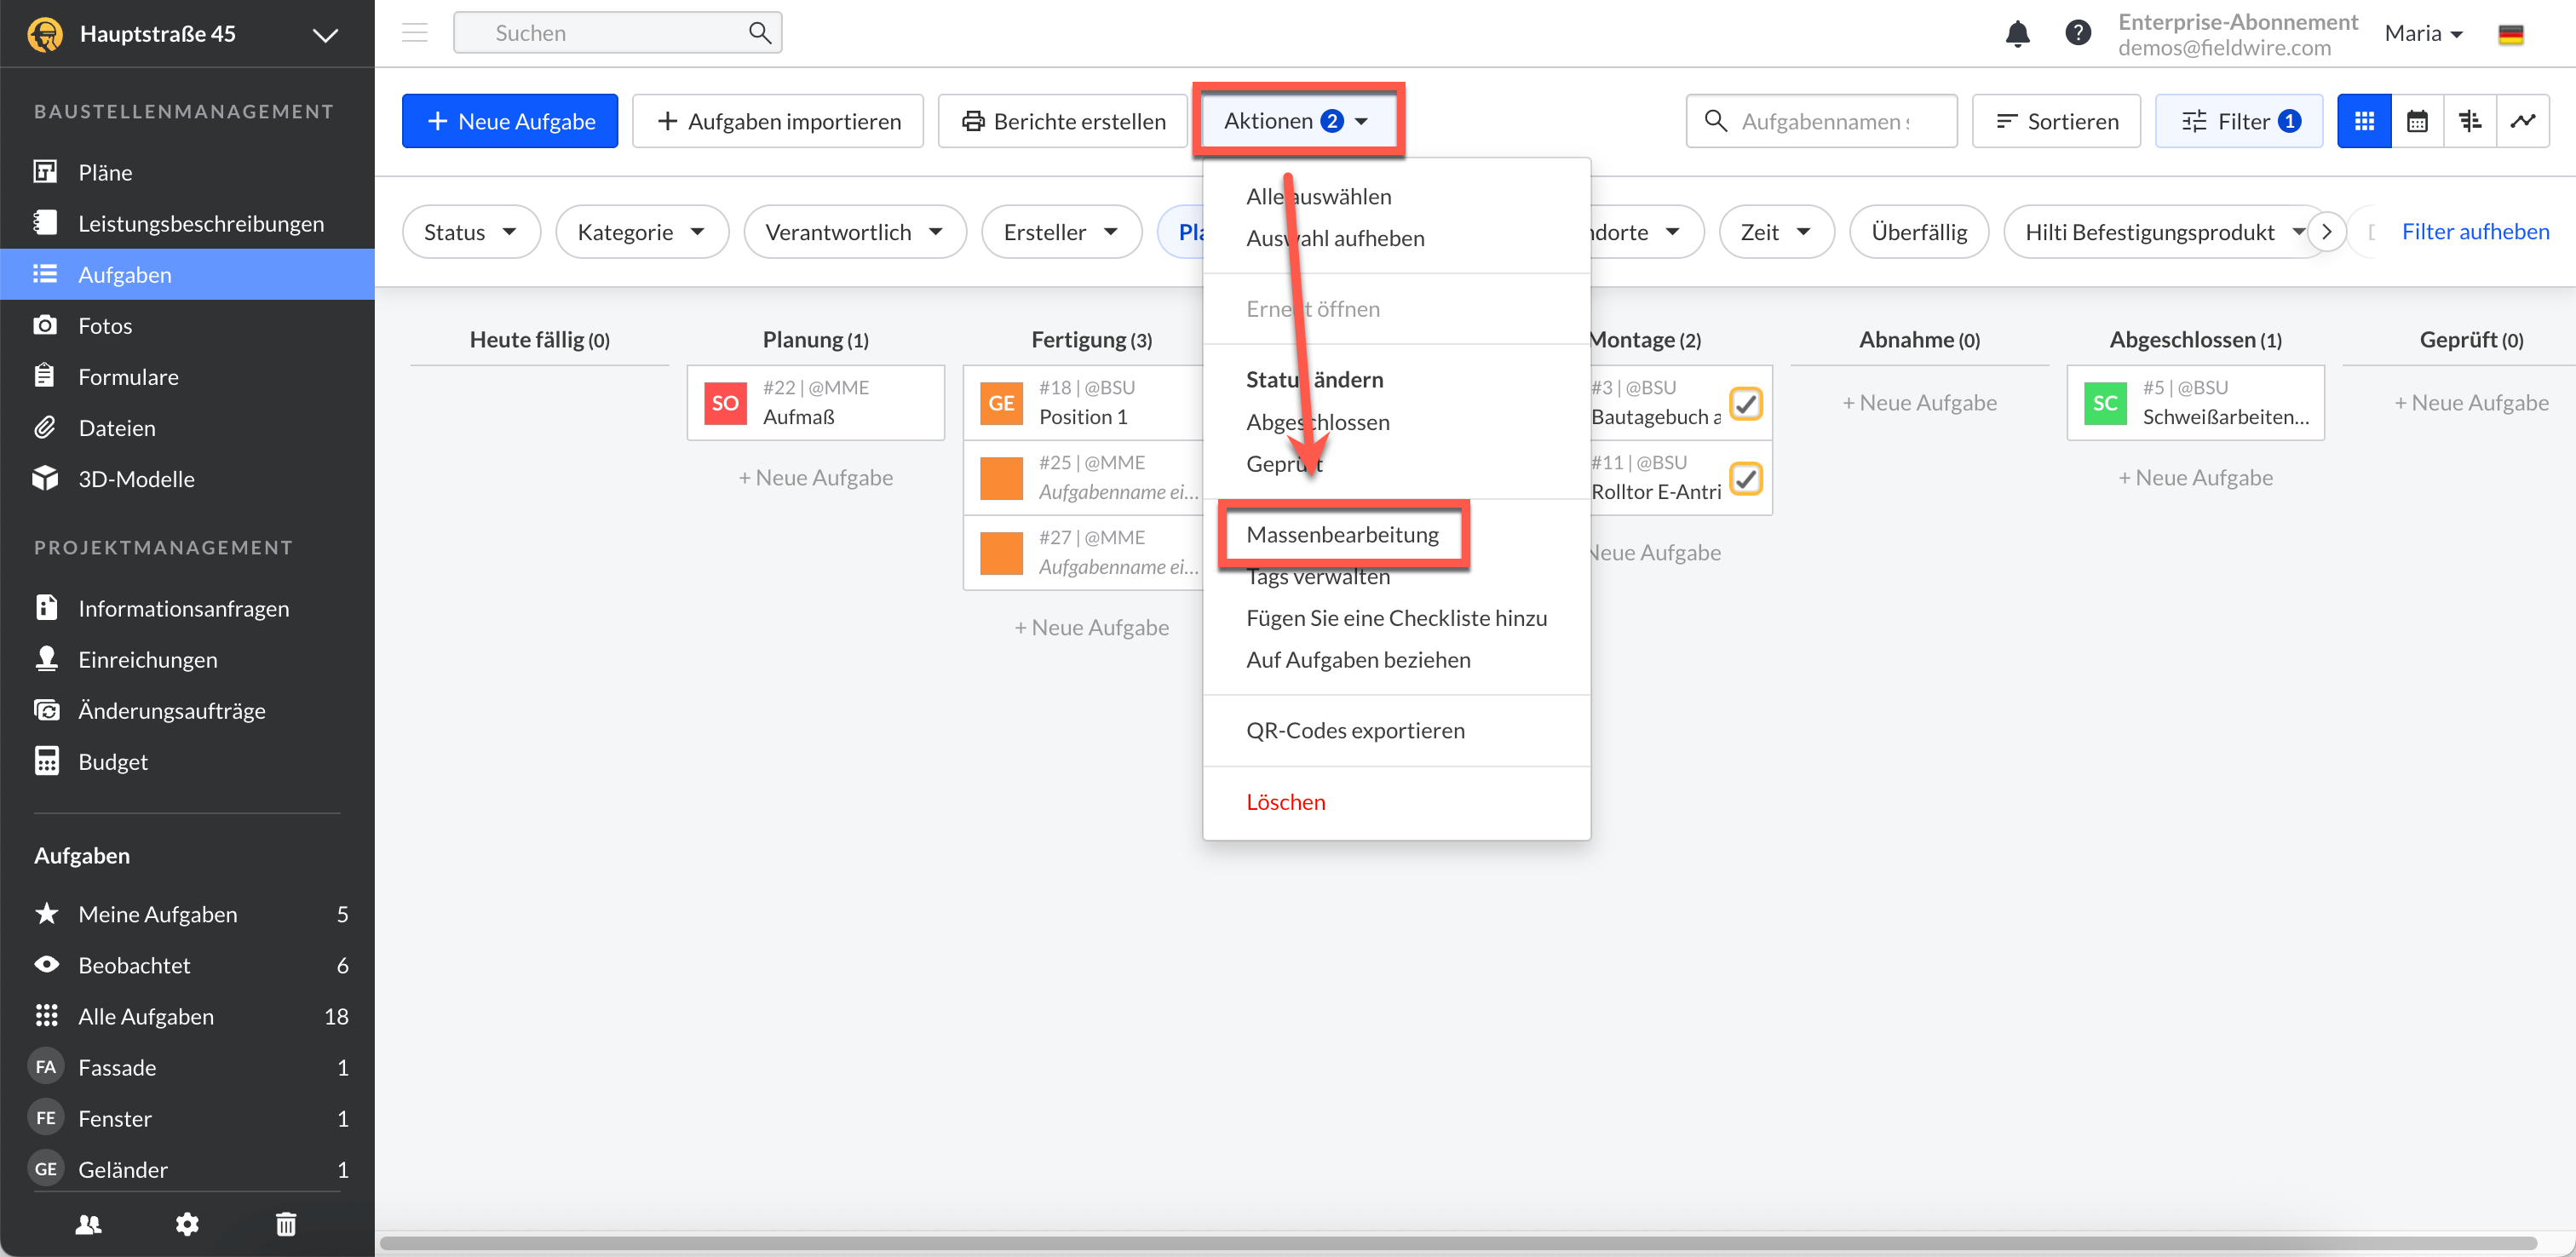Switch to calendar view icon
This screenshot has height=1257, width=2576.
point(2416,121)
